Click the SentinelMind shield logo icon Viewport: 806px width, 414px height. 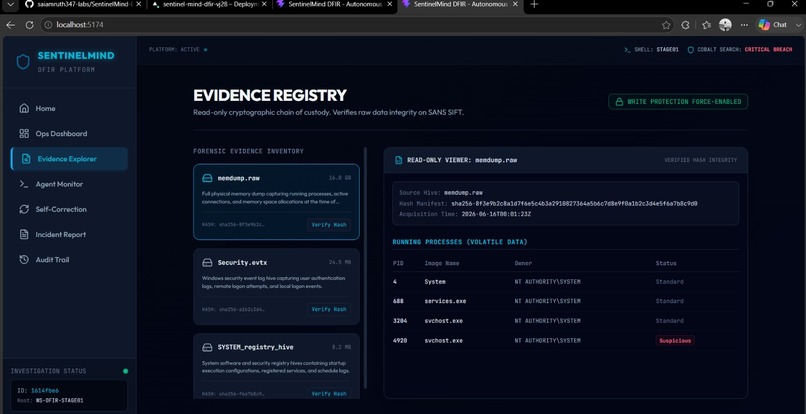(23, 62)
